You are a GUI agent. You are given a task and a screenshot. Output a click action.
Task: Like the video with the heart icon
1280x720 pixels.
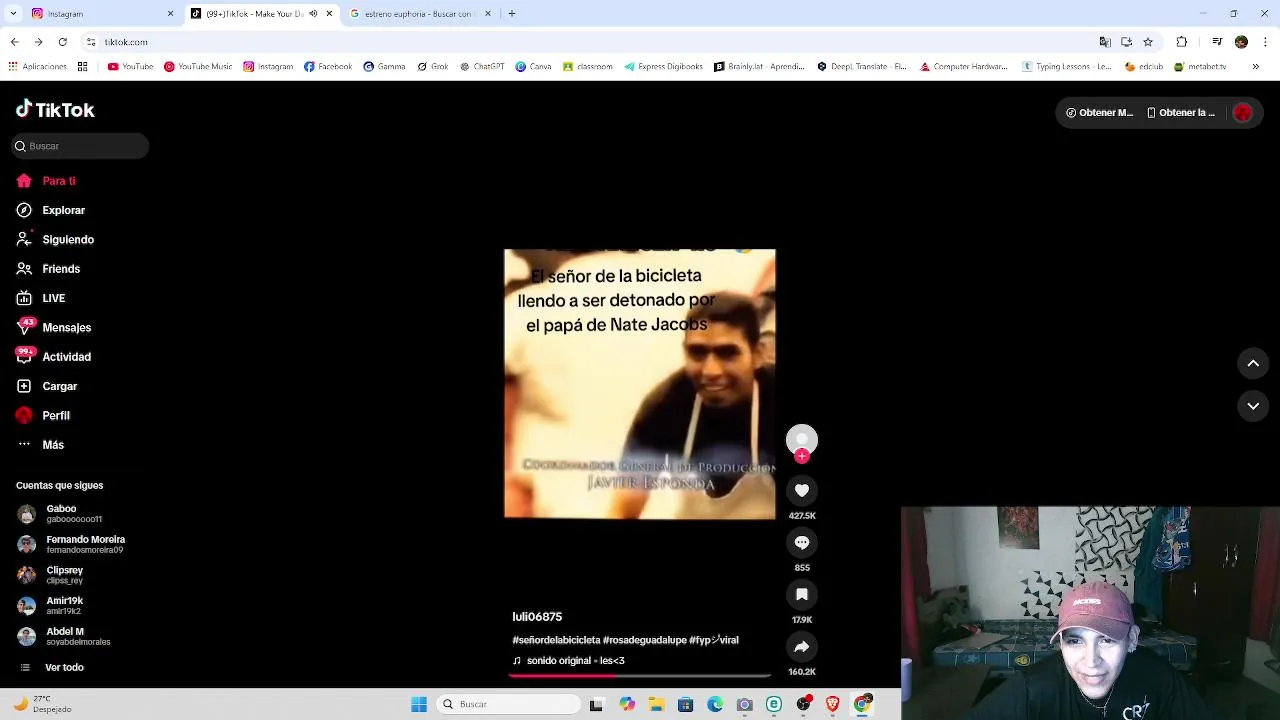click(x=802, y=490)
